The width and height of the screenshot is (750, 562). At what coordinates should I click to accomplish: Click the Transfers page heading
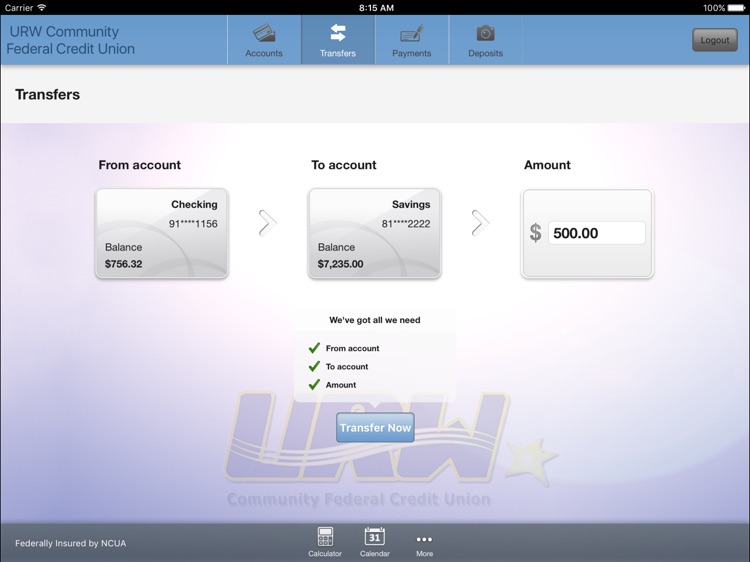coord(47,94)
